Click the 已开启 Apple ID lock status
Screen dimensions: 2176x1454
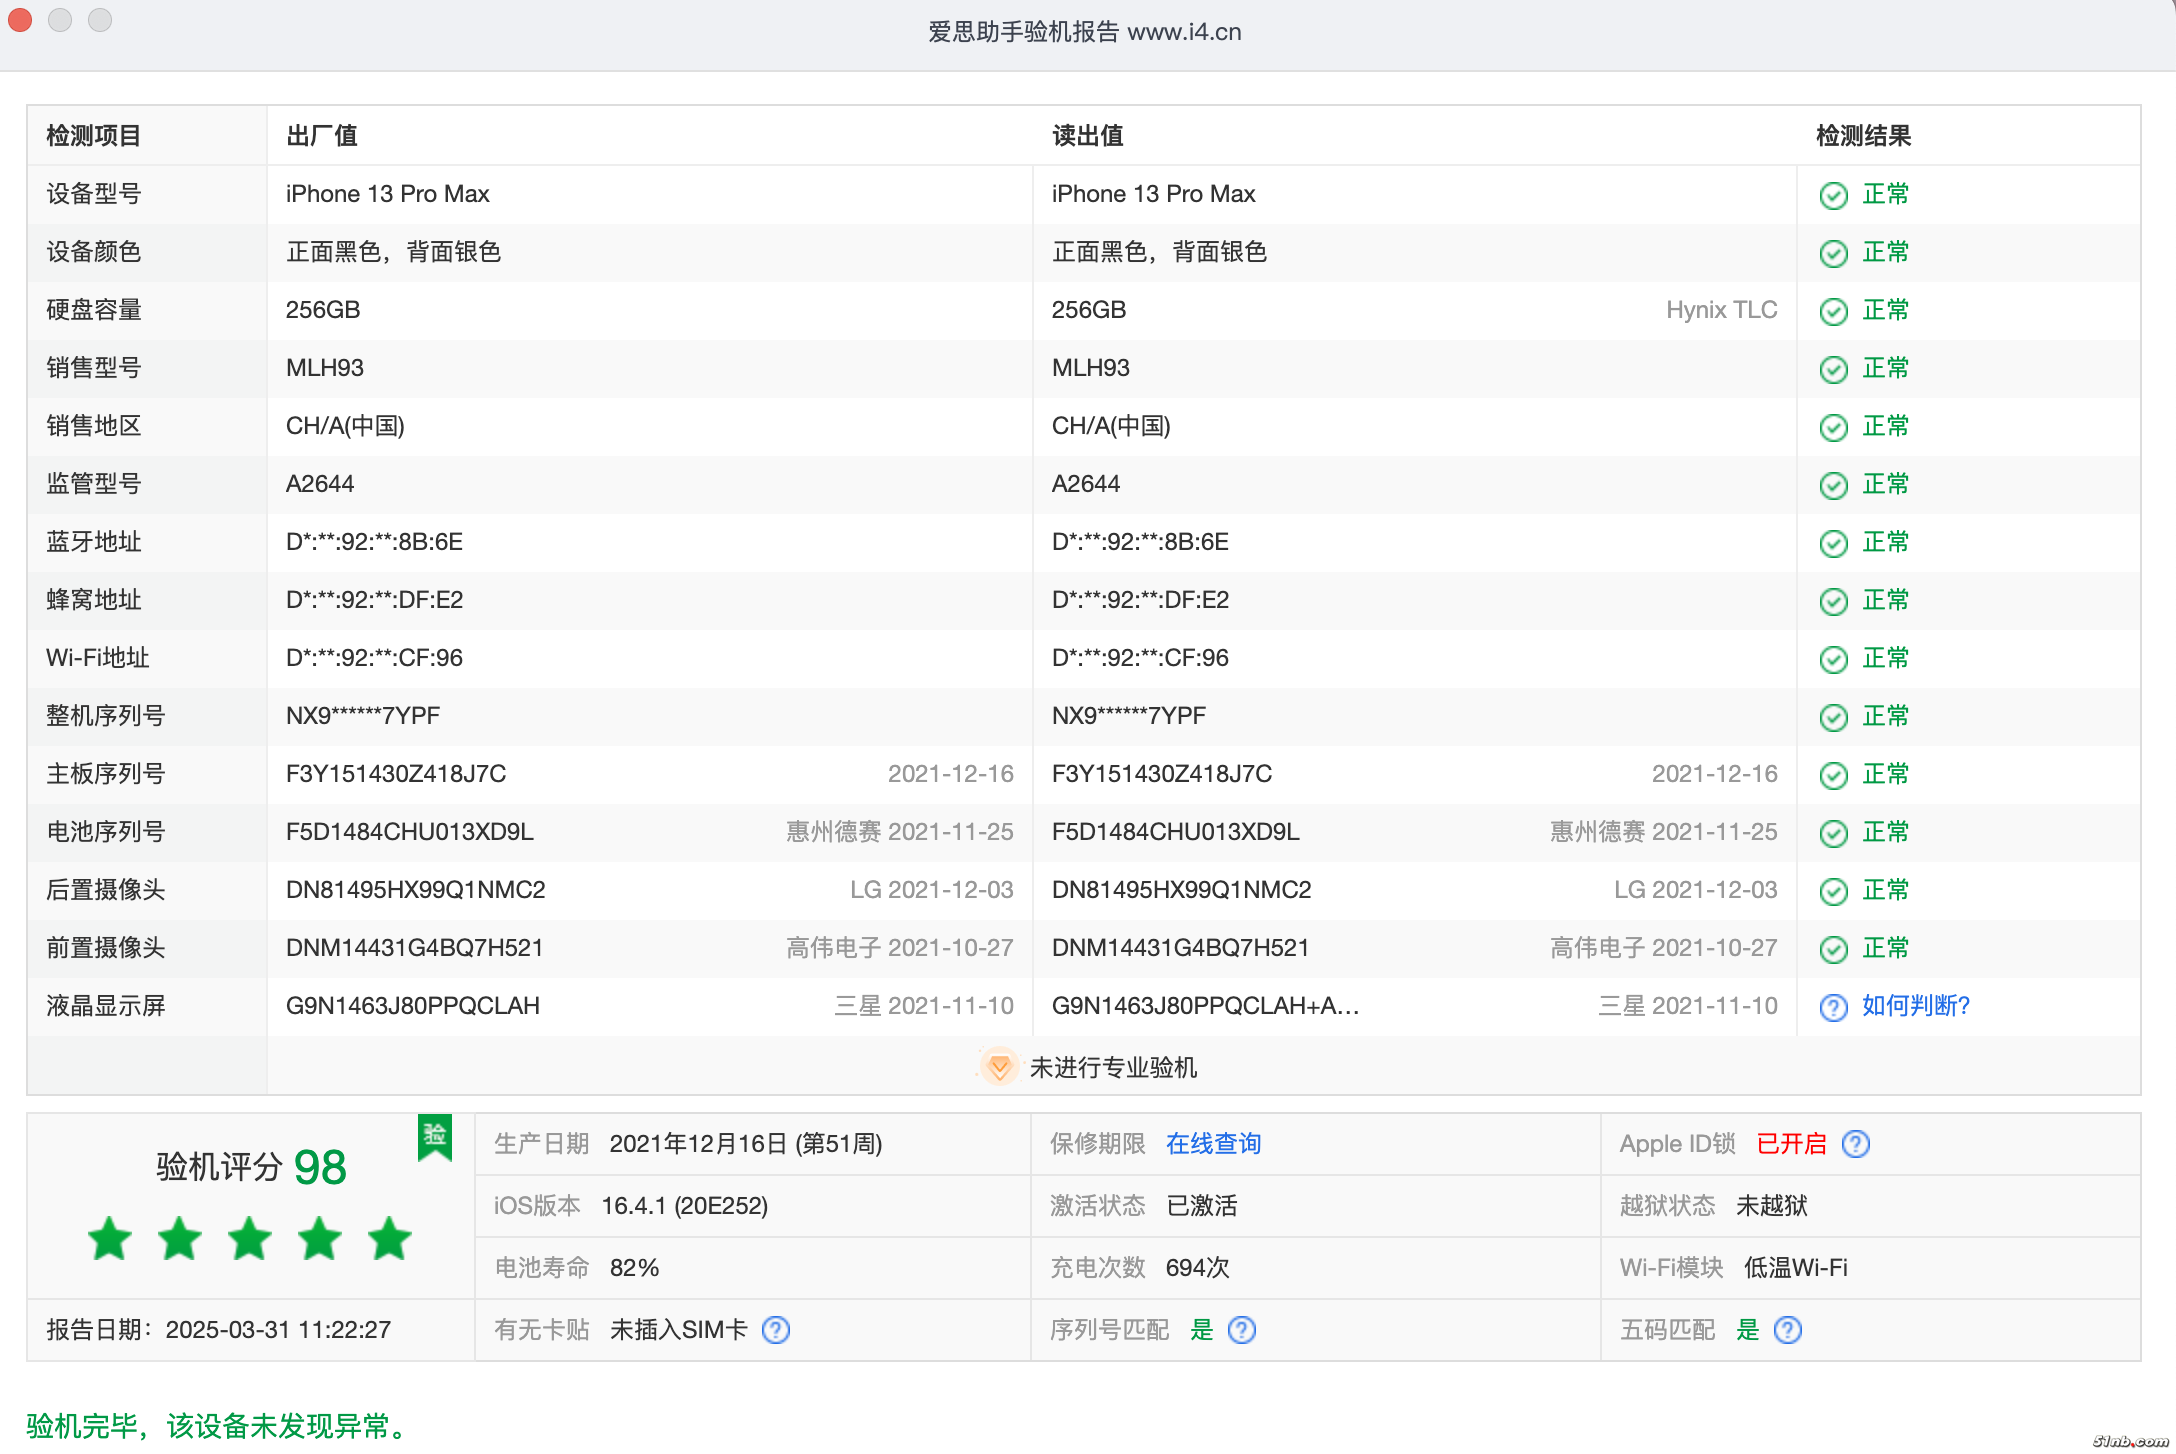pyautogui.click(x=1791, y=1144)
